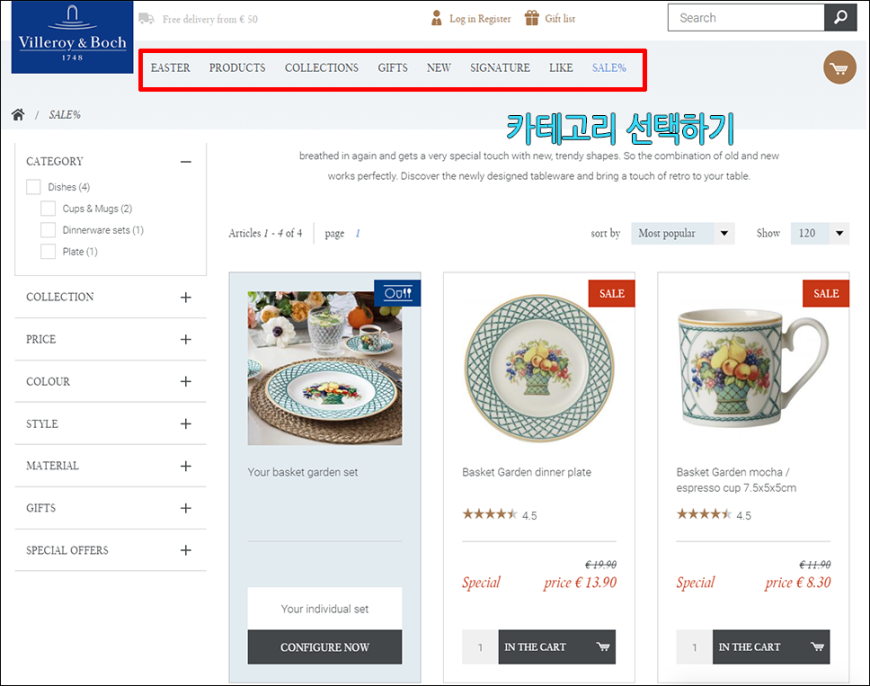Check the Cups & Mugs (2) checkbox
The height and width of the screenshot is (686, 870).
(48, 209)
